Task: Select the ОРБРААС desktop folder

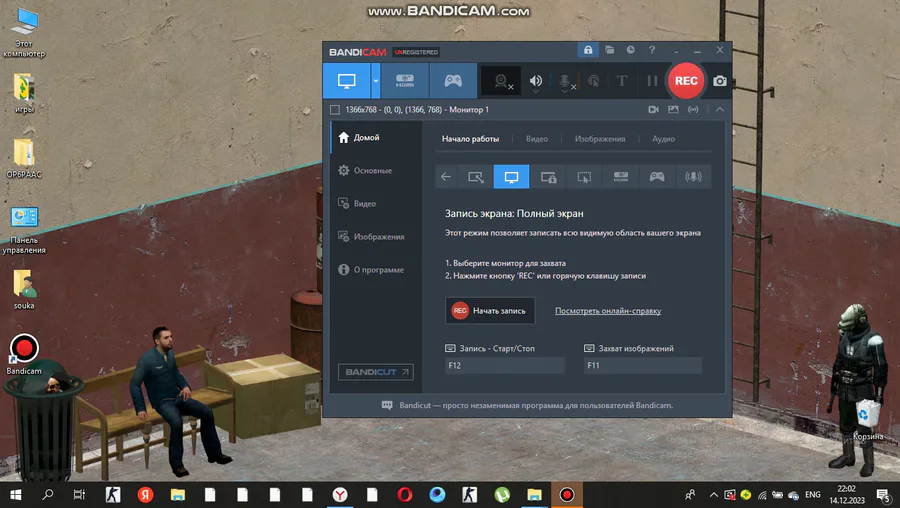Action: (x=24, y=158)
